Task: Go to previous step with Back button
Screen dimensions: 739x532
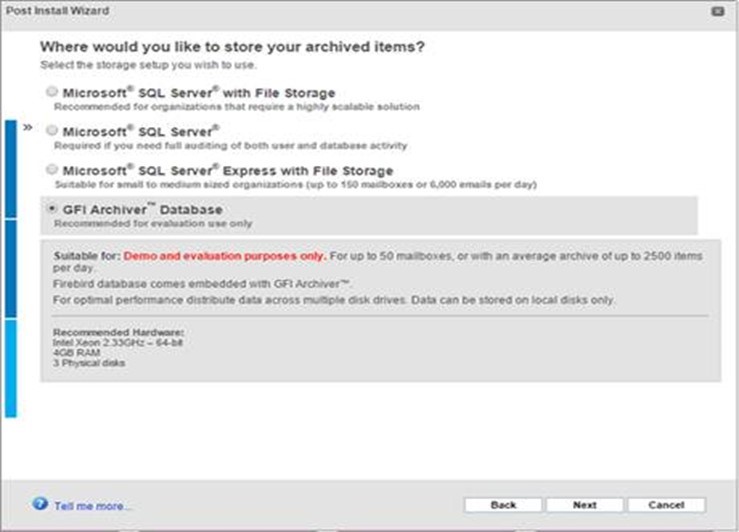Action: (x=503, y=505)
